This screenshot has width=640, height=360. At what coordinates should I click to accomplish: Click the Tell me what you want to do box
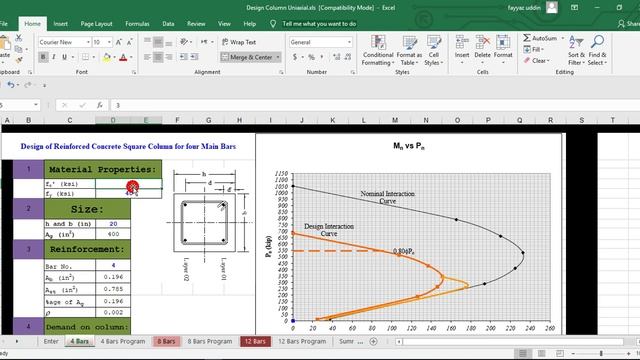point(319,24)
